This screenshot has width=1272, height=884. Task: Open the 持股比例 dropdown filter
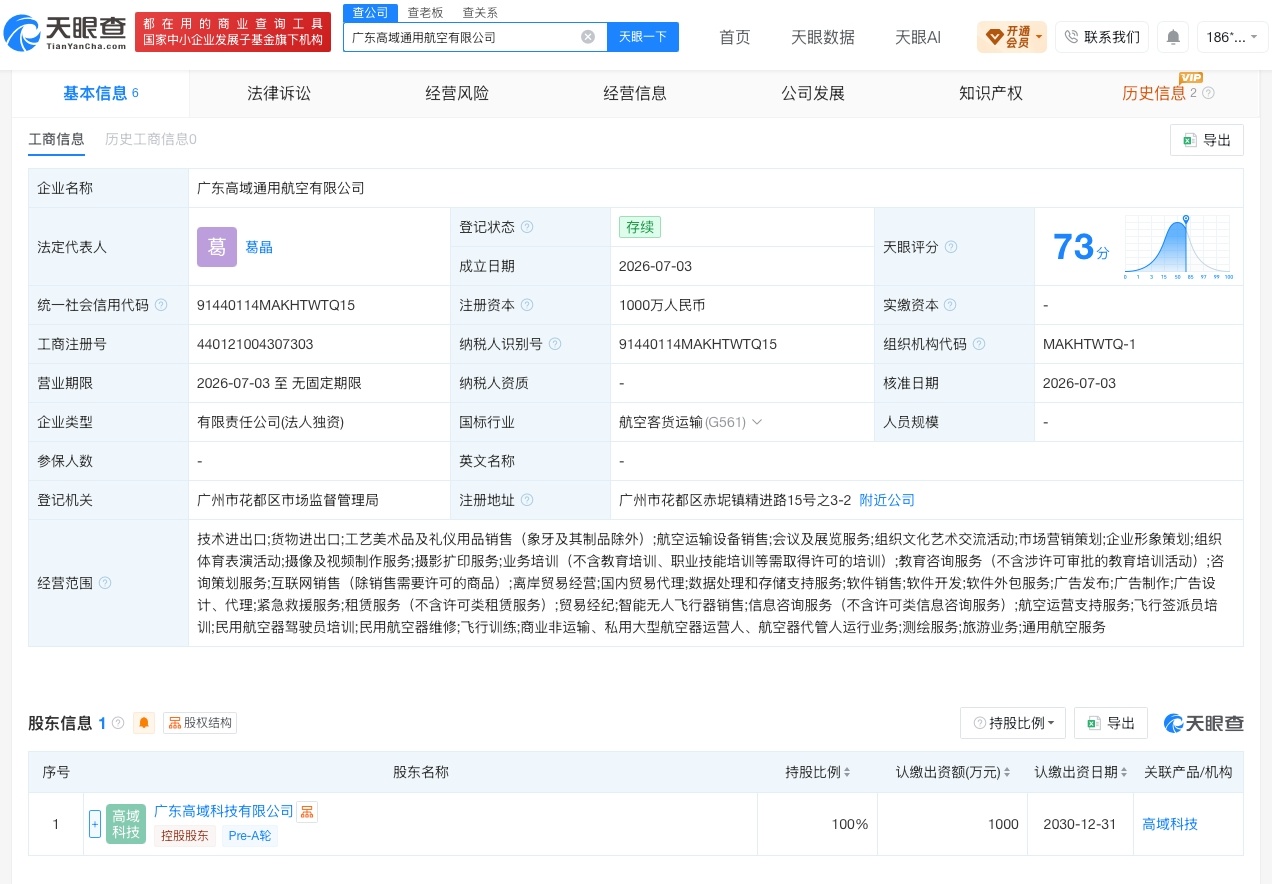[x=1013, y=723]
